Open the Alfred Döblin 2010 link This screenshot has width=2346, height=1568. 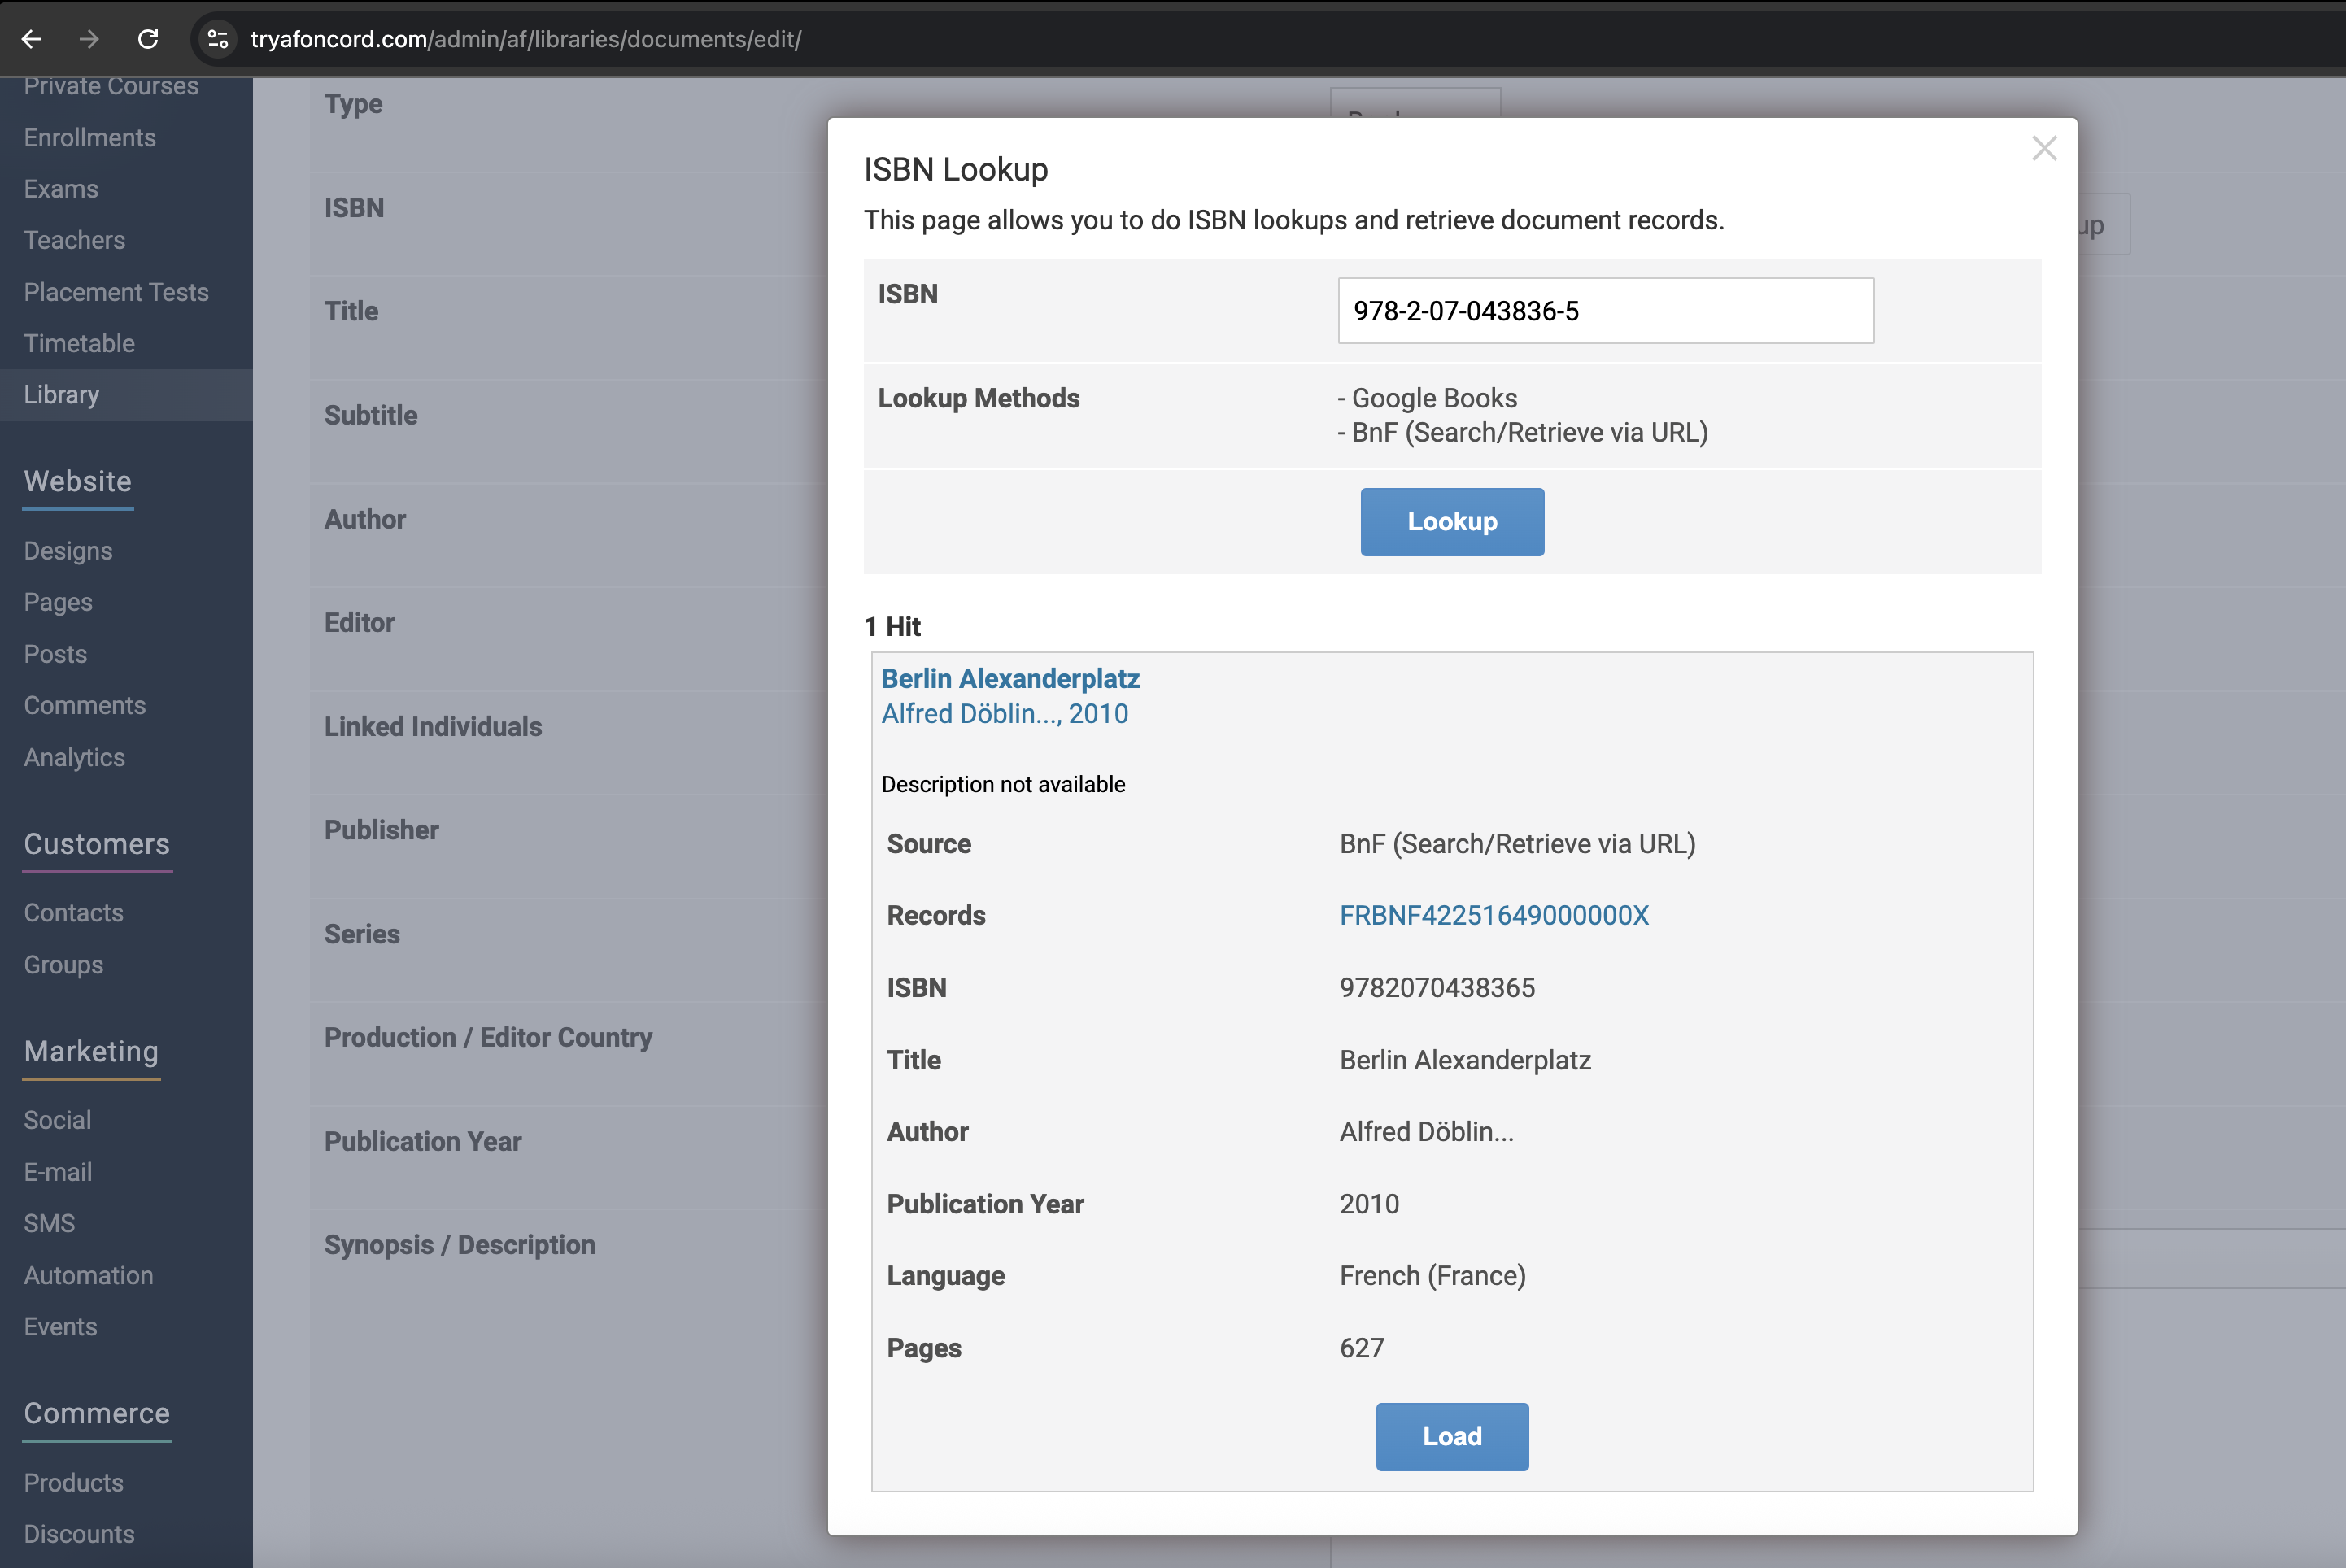tap(1004, 713)
